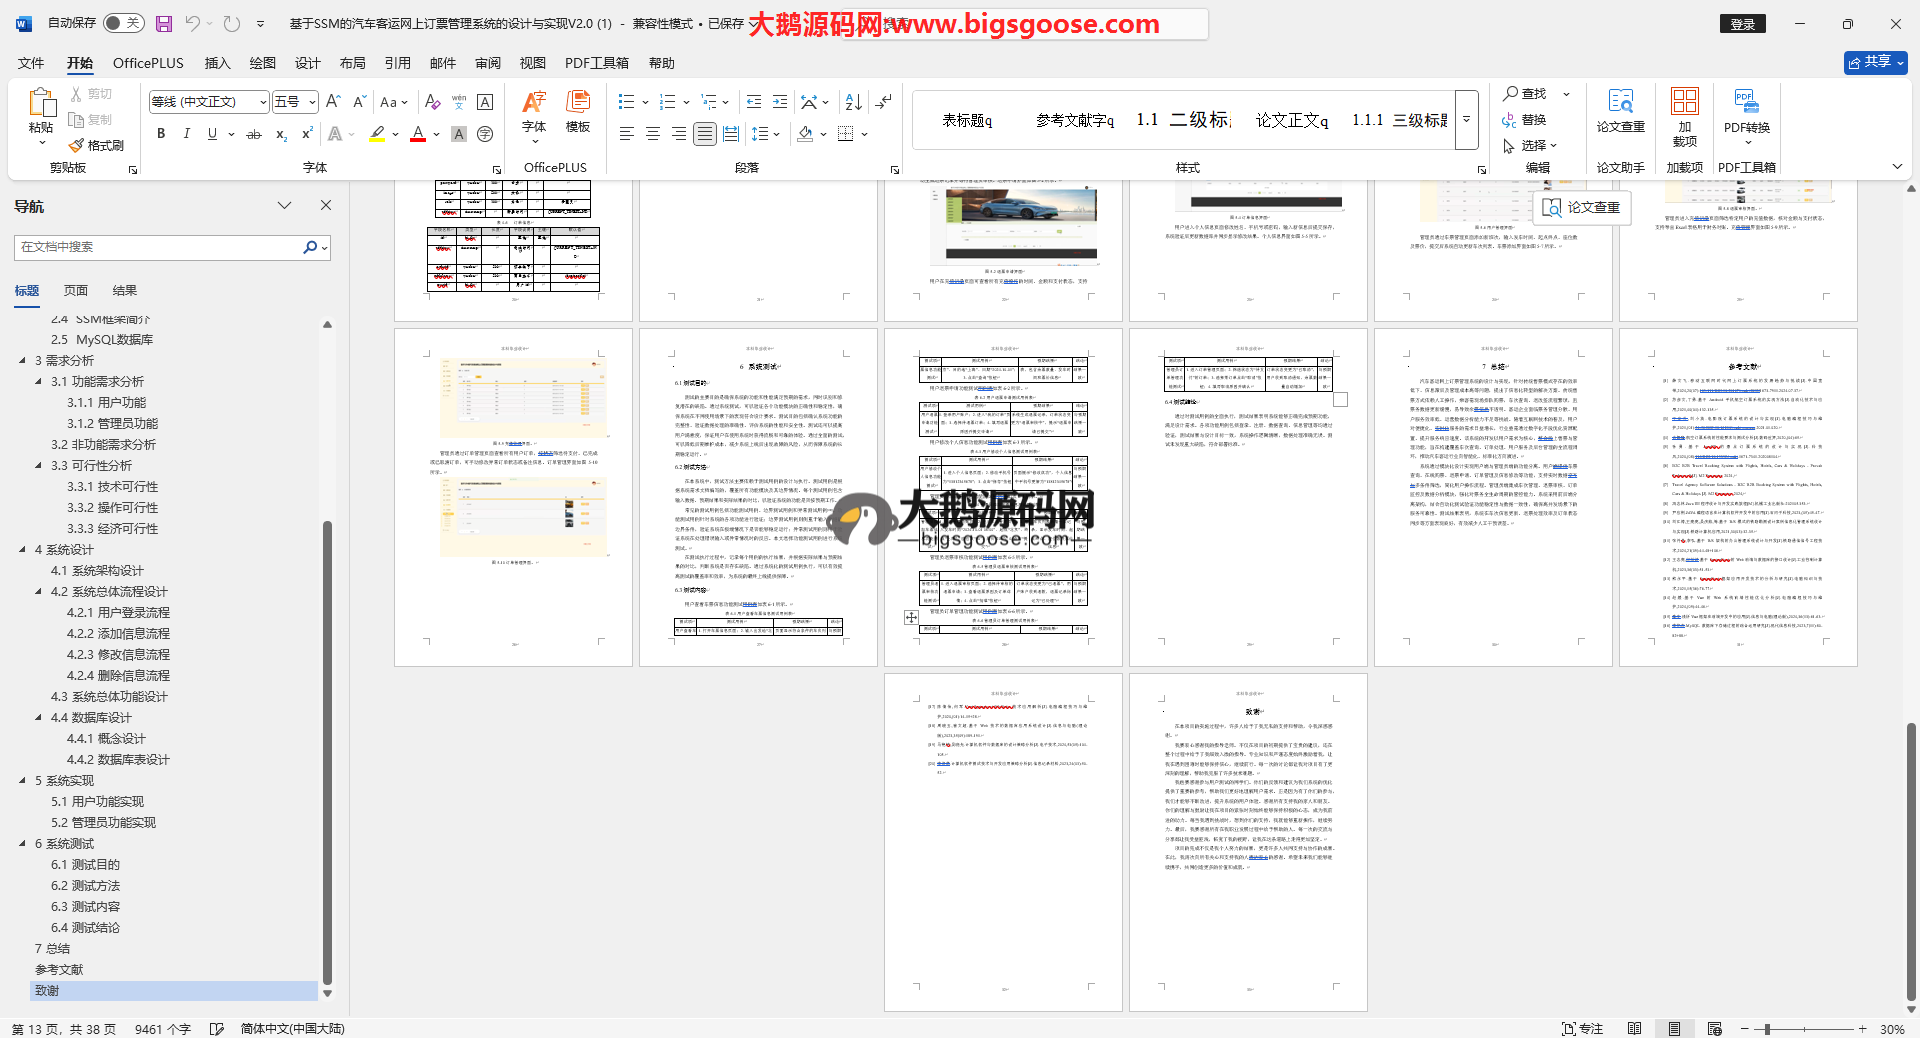Open the 引用 ribbon tab

coord(397,63)
